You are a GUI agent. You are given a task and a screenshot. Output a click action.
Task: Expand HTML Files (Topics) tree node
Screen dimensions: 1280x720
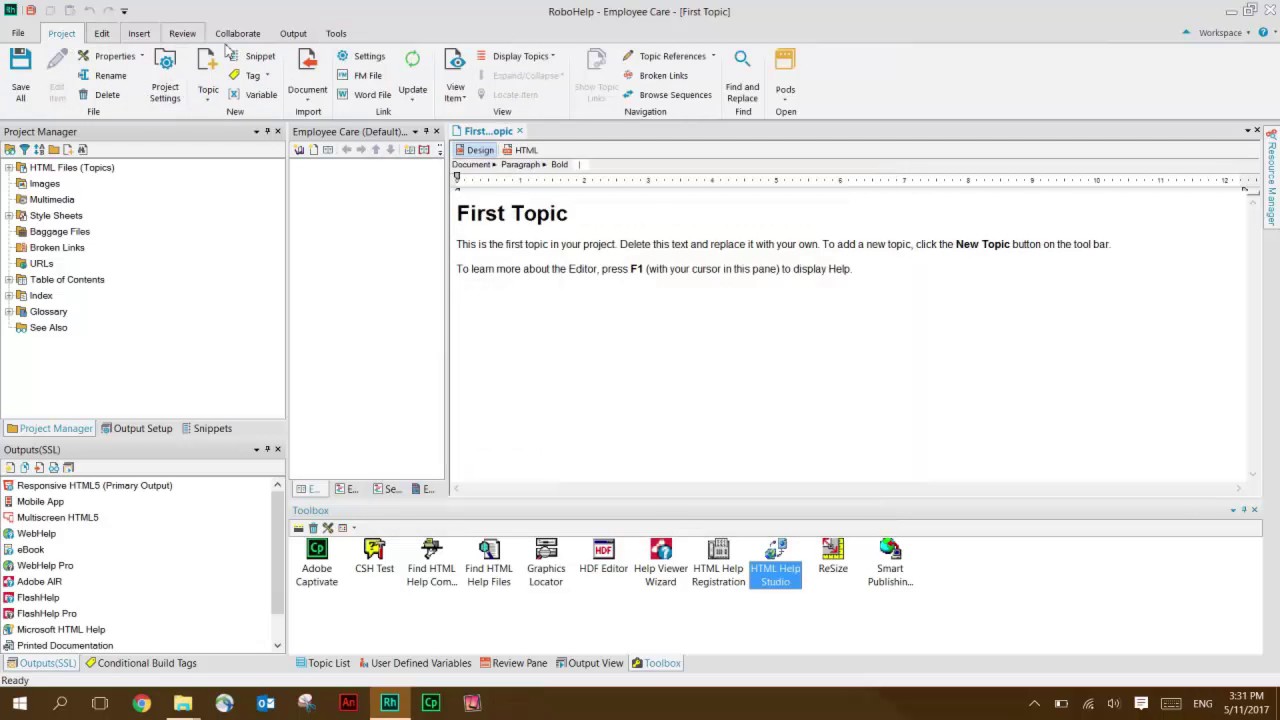pos(9,168)
